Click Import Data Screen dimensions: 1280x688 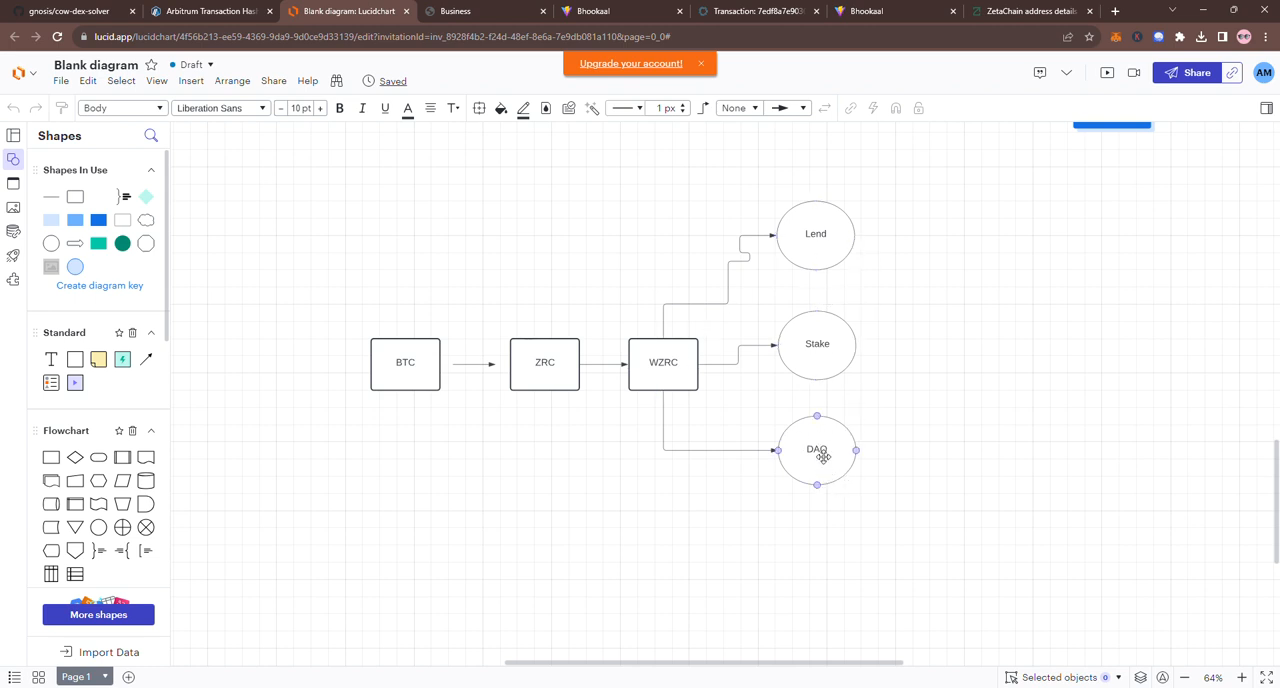point(99,652)
